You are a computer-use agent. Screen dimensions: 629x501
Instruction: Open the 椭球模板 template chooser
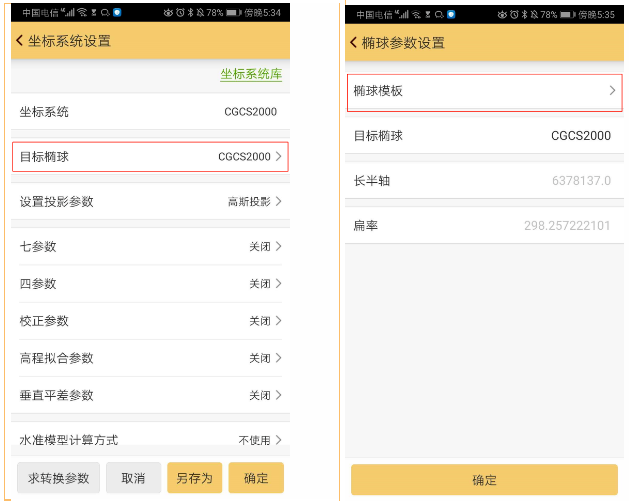484,91
